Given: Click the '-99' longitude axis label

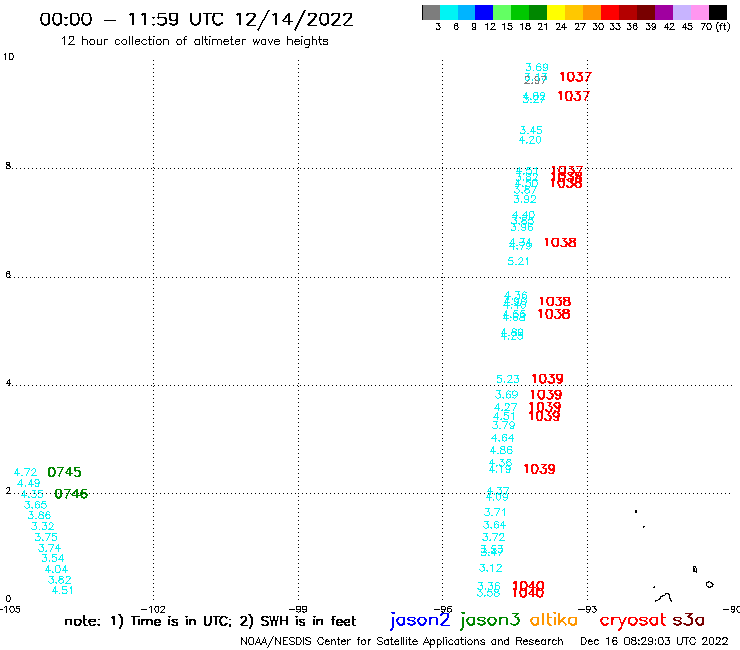Looking at the screenshot, I should 298,609.
